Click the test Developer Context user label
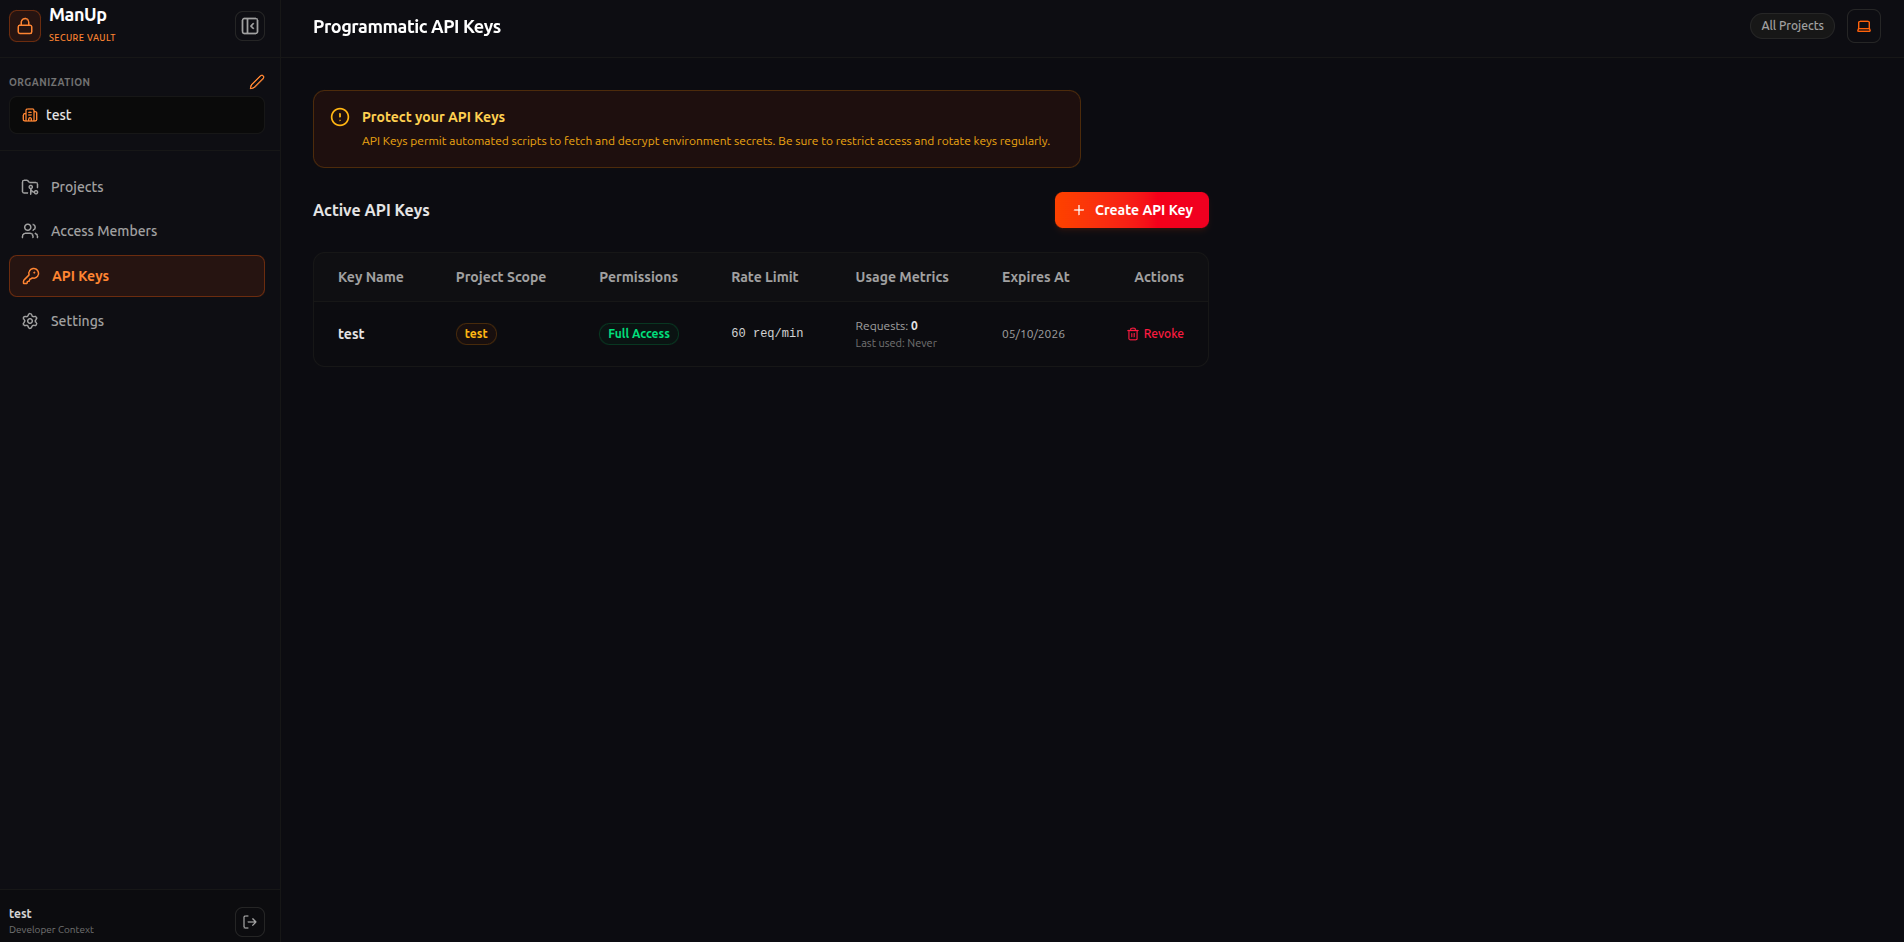This screenshot has width=1904, height=942. [51, 921]
